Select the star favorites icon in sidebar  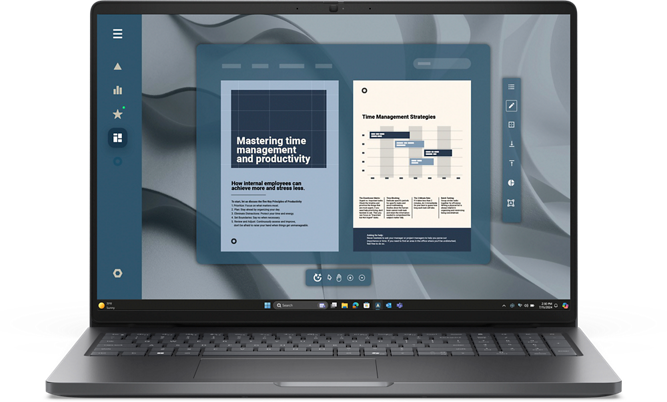click(x=118, y=114)
